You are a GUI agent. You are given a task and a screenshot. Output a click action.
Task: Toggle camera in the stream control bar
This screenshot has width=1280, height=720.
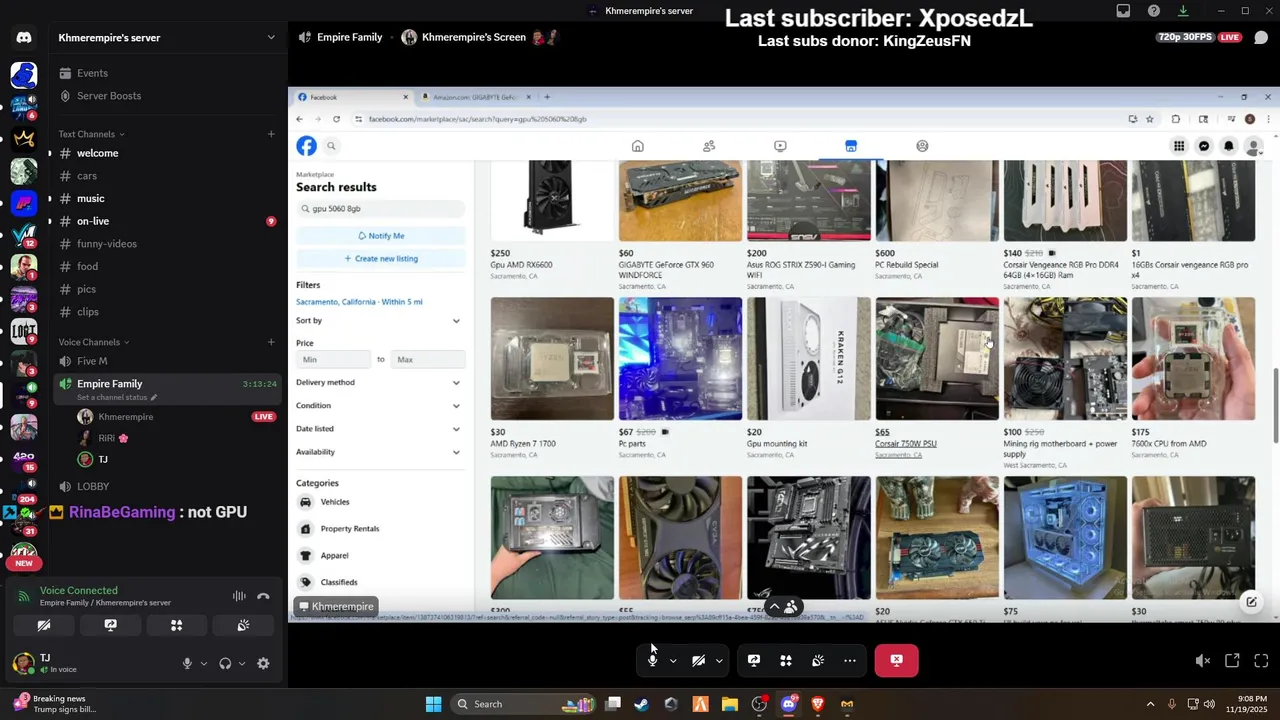[698, 660]
